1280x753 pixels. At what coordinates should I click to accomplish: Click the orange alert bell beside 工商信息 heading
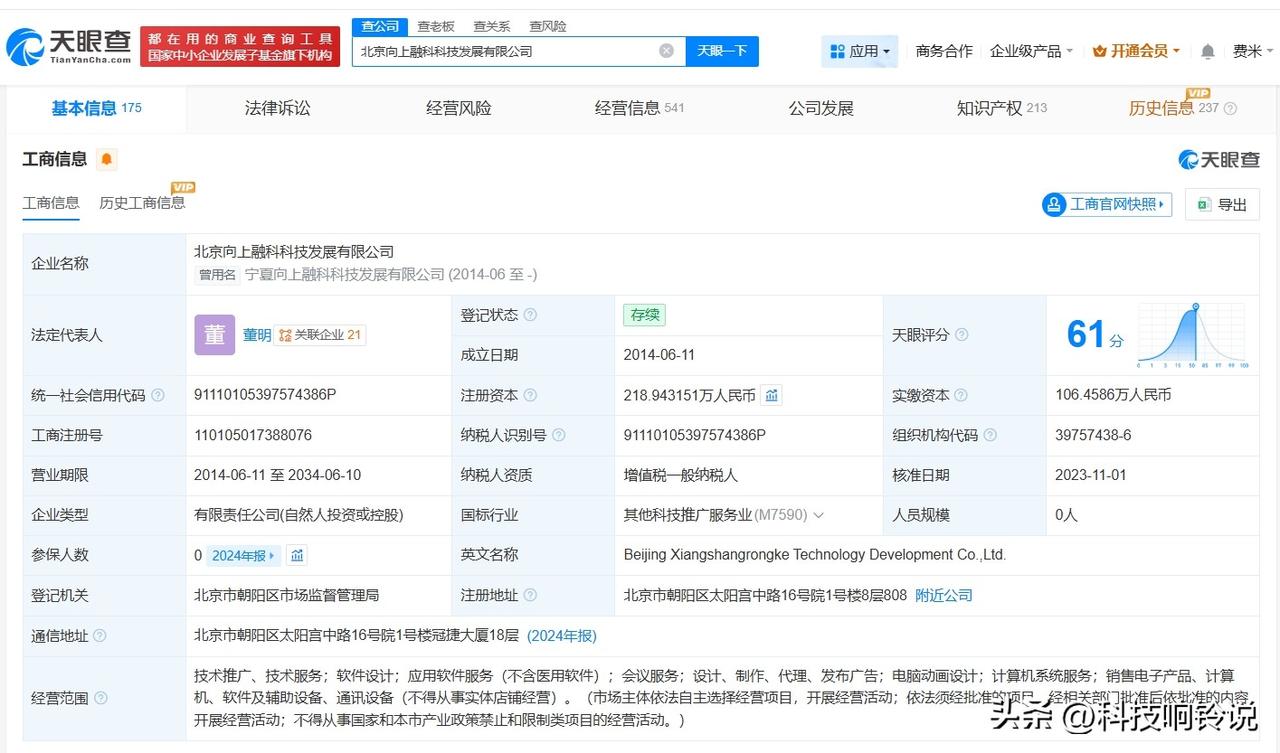click(107, 159)
